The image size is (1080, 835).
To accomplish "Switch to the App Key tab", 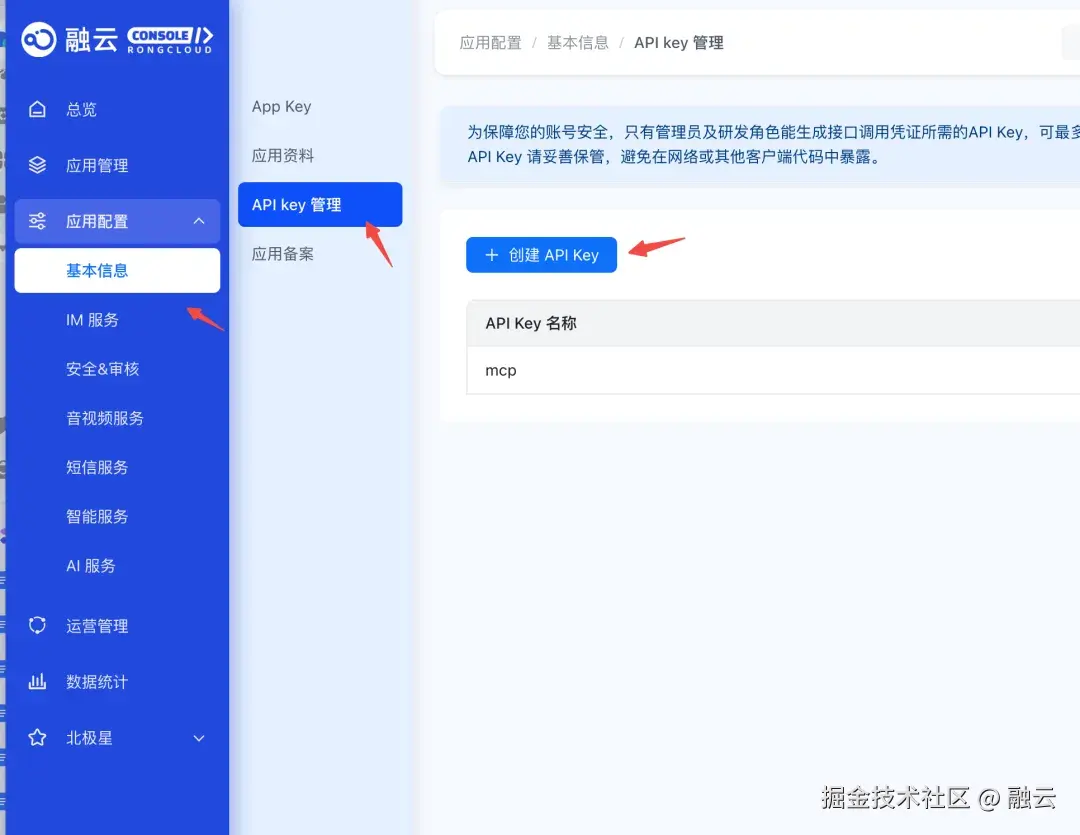I will (x=281, y=107).
